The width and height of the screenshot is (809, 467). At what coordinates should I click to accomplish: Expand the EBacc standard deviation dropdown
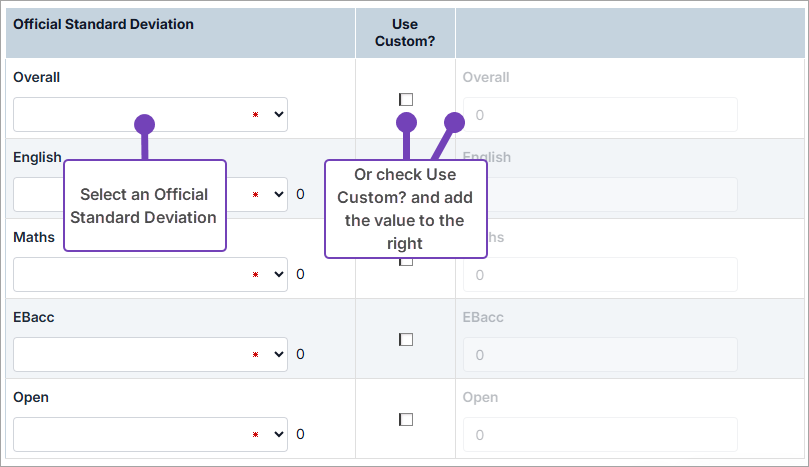[150, 354]
